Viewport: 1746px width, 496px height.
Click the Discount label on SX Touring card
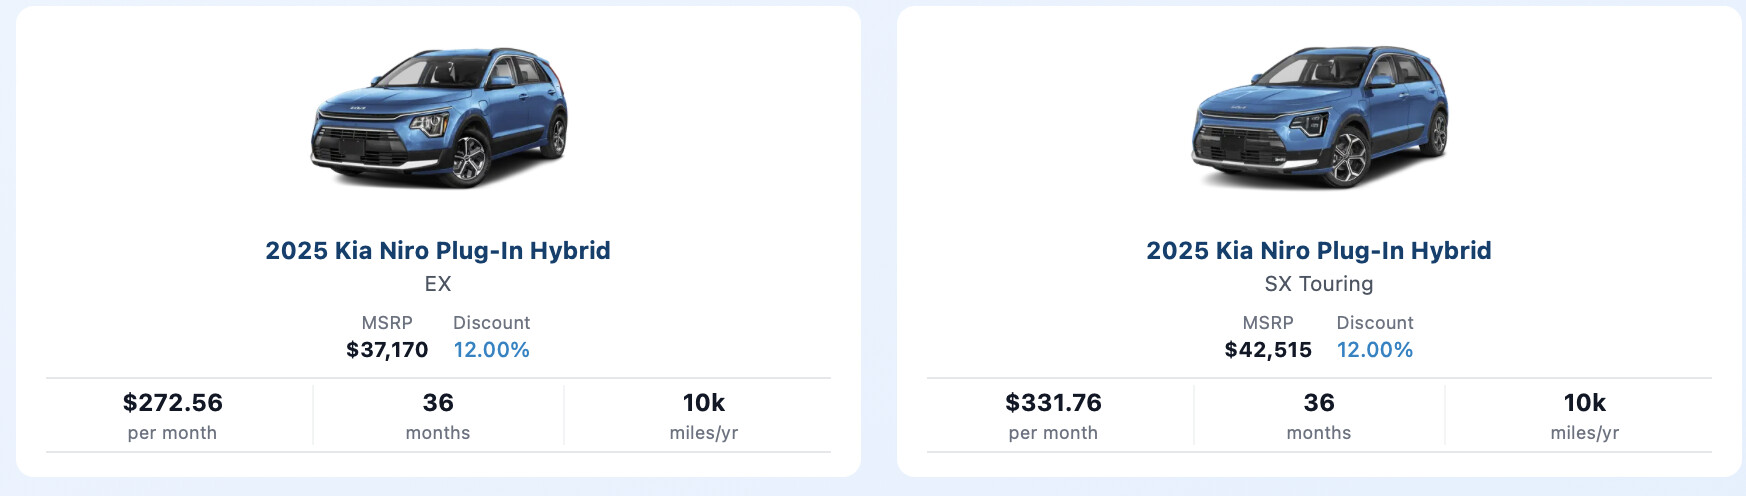(x=1375, y=323)
